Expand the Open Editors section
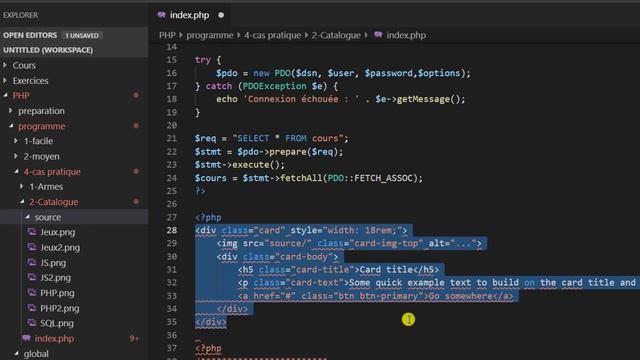 30,36
